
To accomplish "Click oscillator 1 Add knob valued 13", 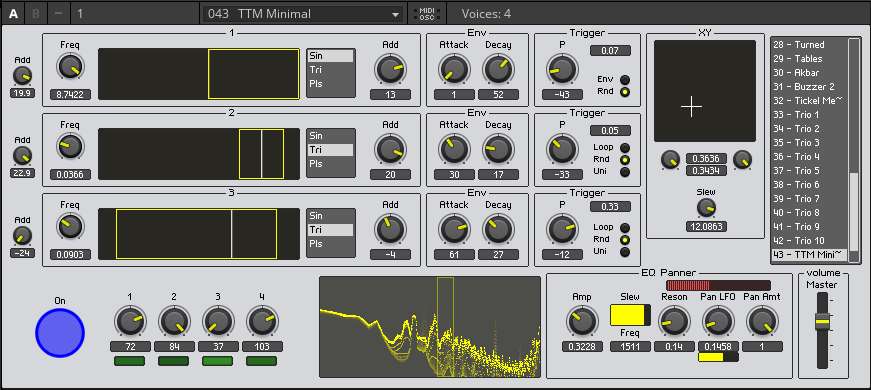I will click(x=391, y=70).
